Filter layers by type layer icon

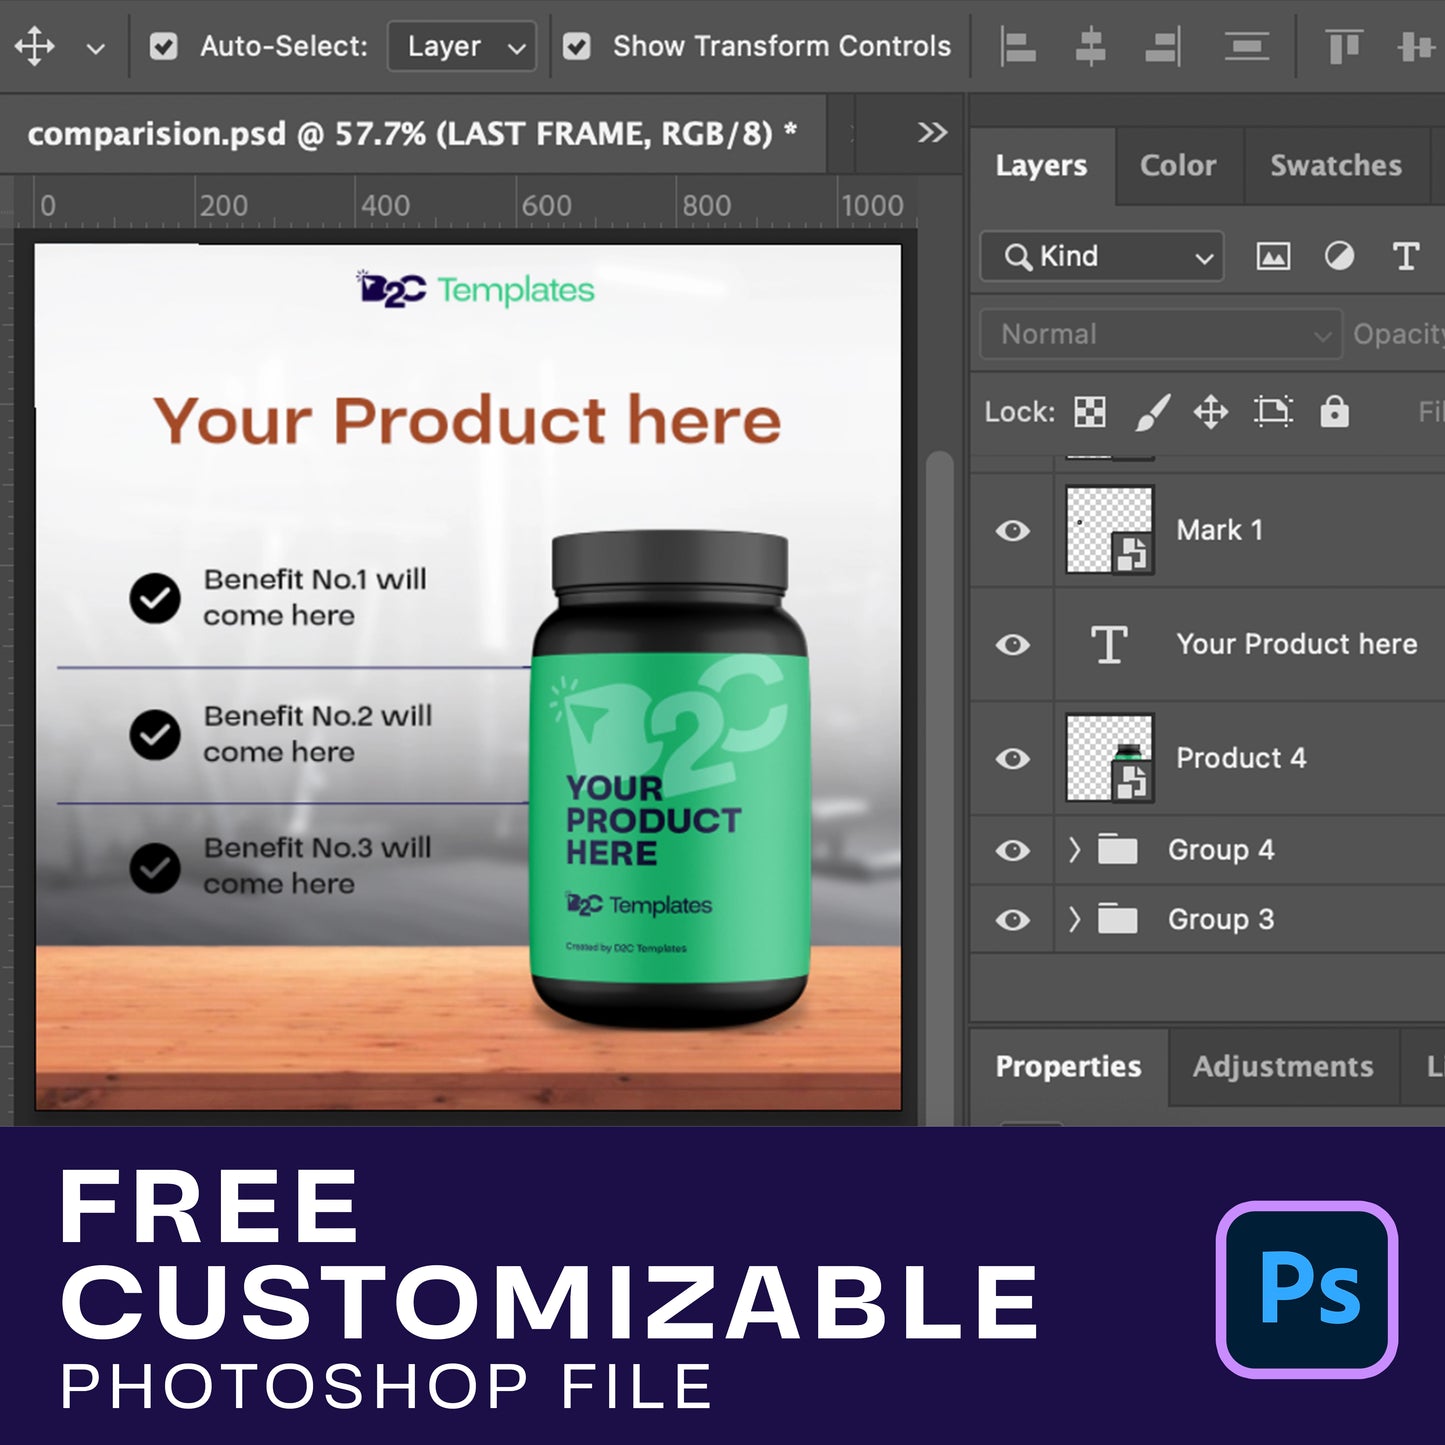[1405, 257]
